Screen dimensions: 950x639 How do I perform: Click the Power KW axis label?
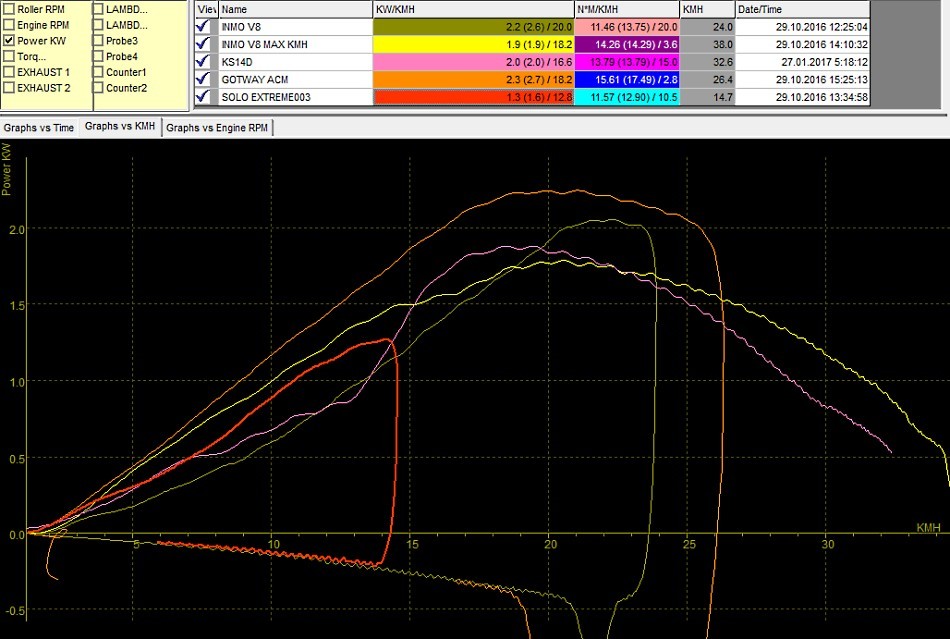click(6, 169)
